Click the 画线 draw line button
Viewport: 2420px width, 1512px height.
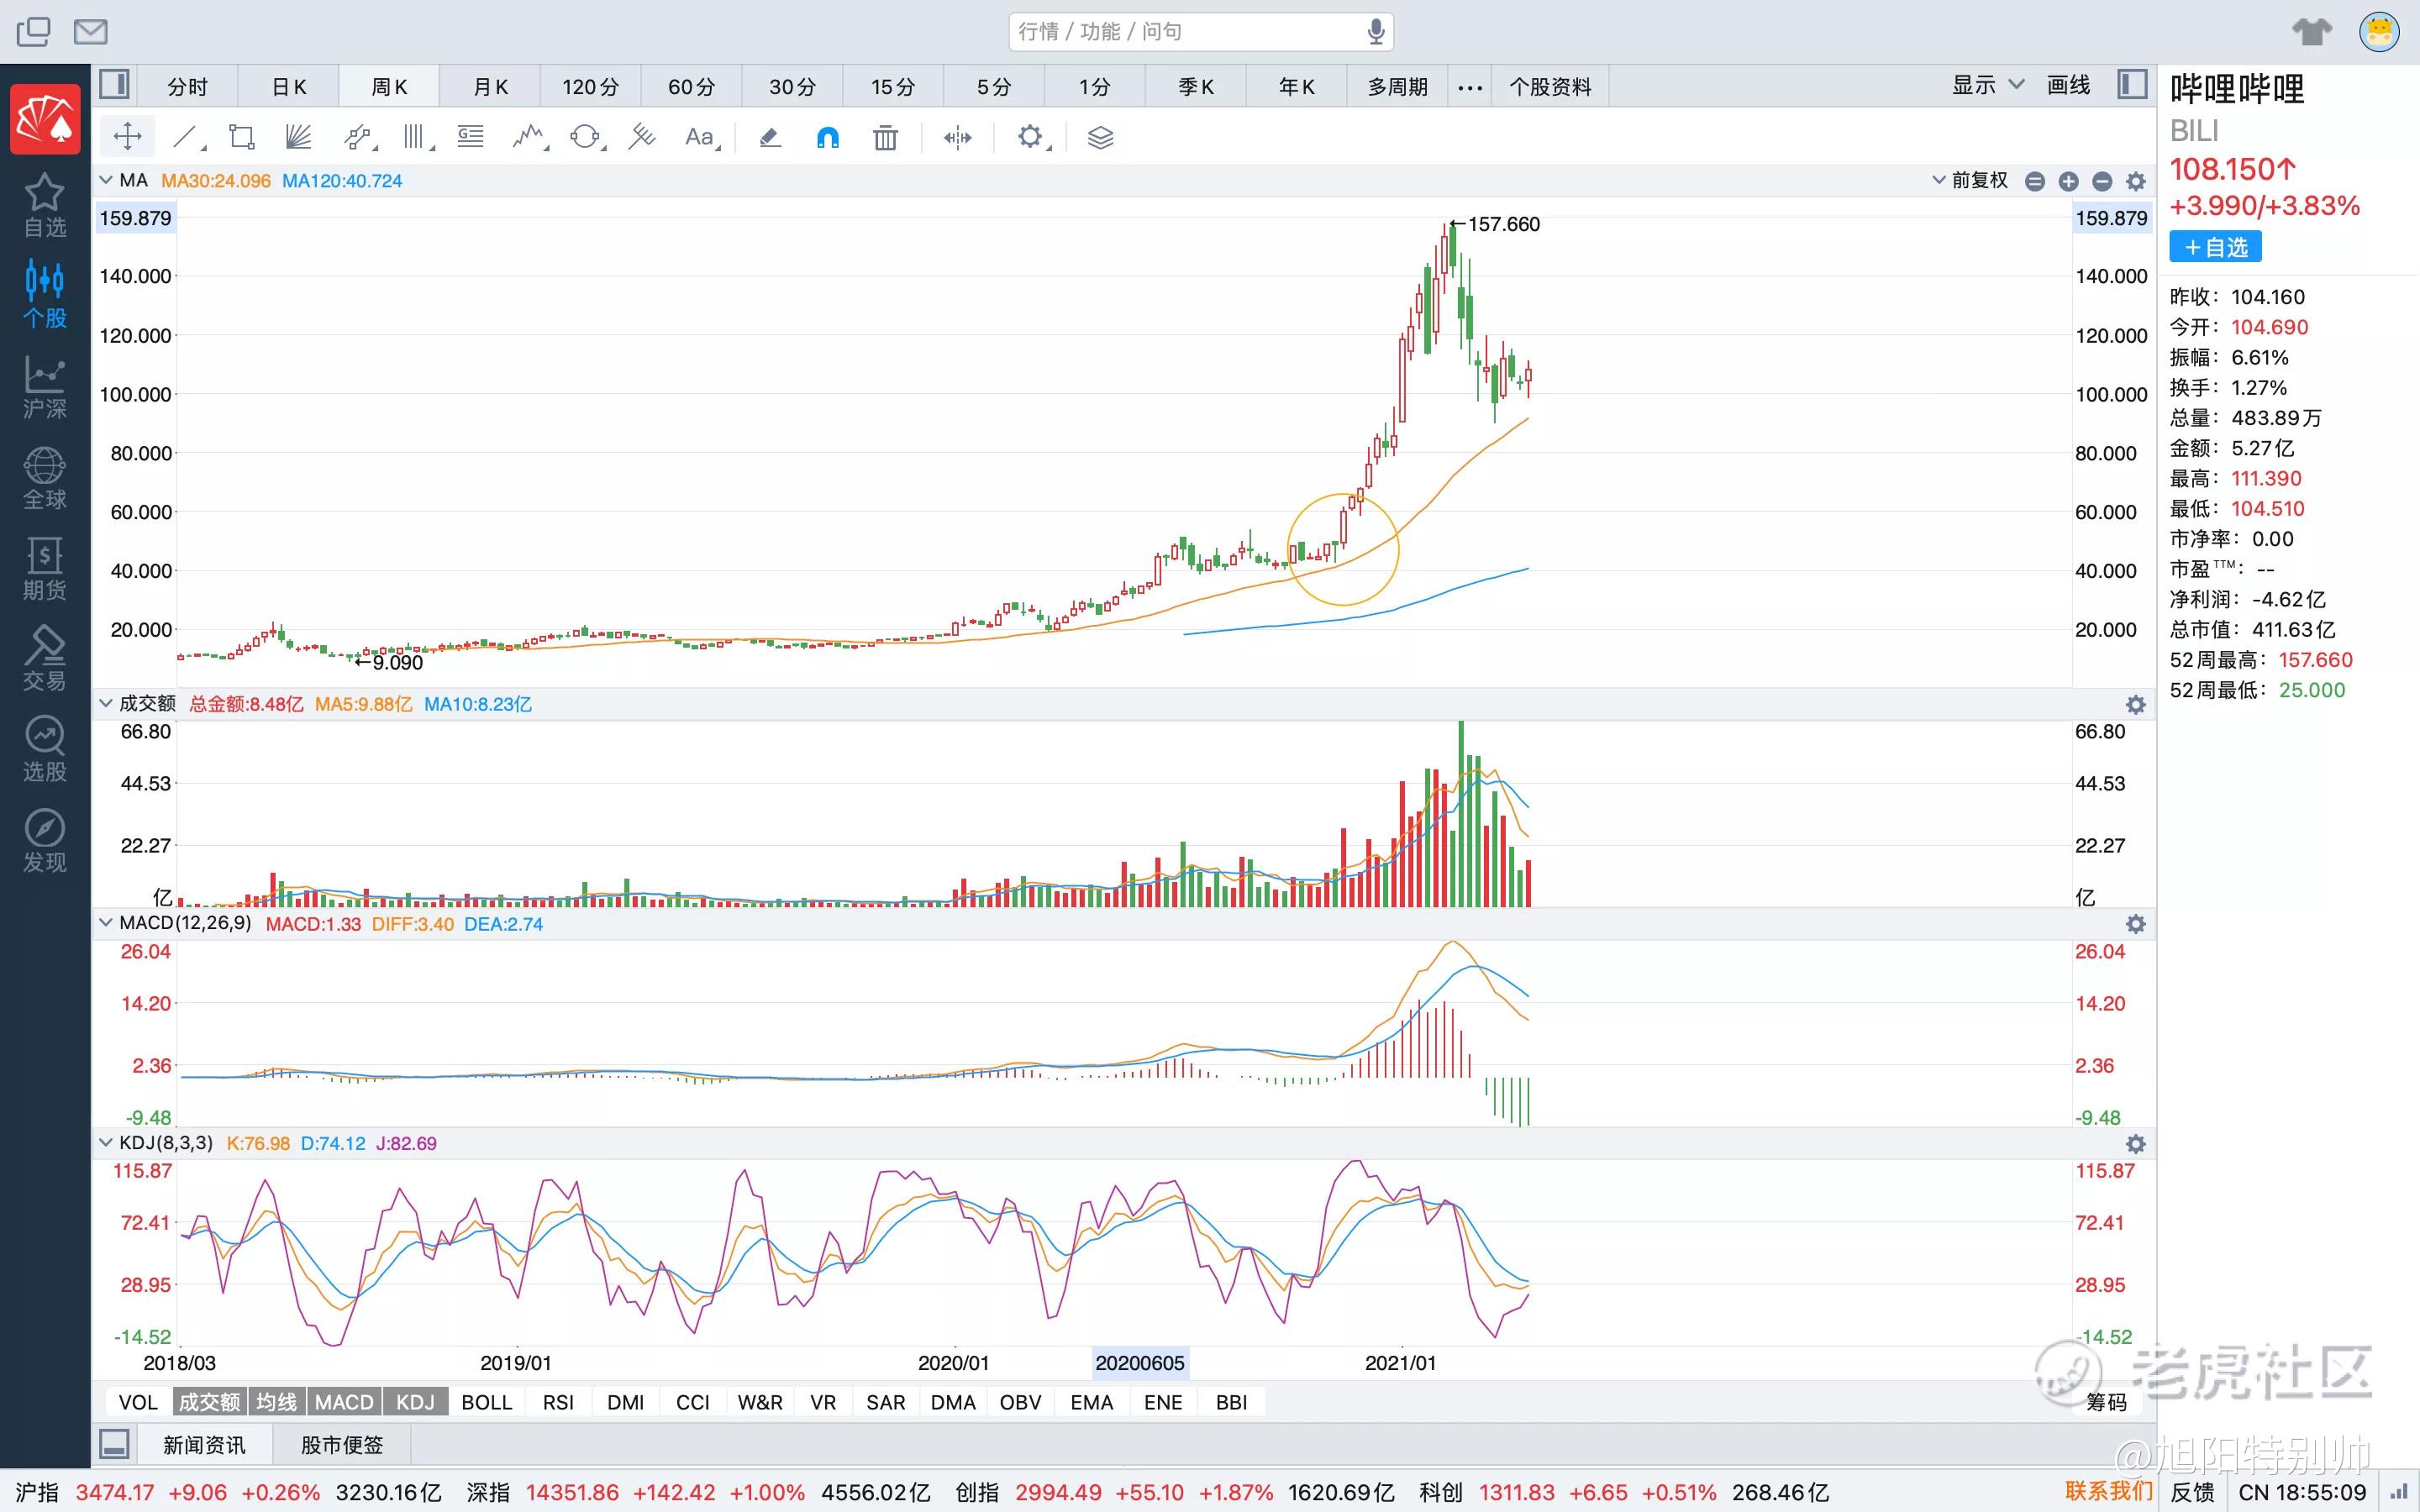click(x=2068, y=85)
